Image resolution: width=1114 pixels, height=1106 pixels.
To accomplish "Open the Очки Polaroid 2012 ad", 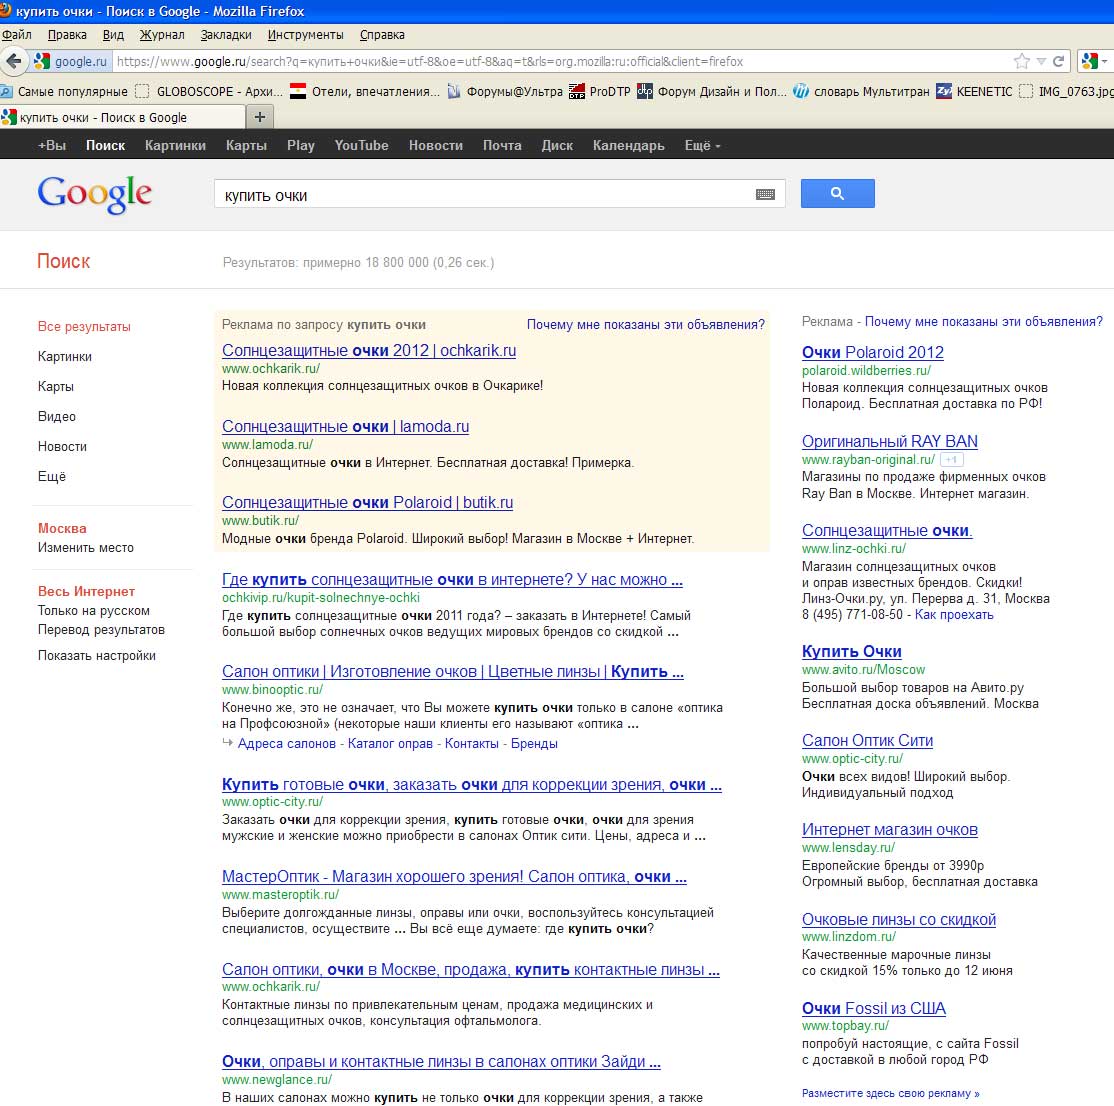I will pos(872,352).
